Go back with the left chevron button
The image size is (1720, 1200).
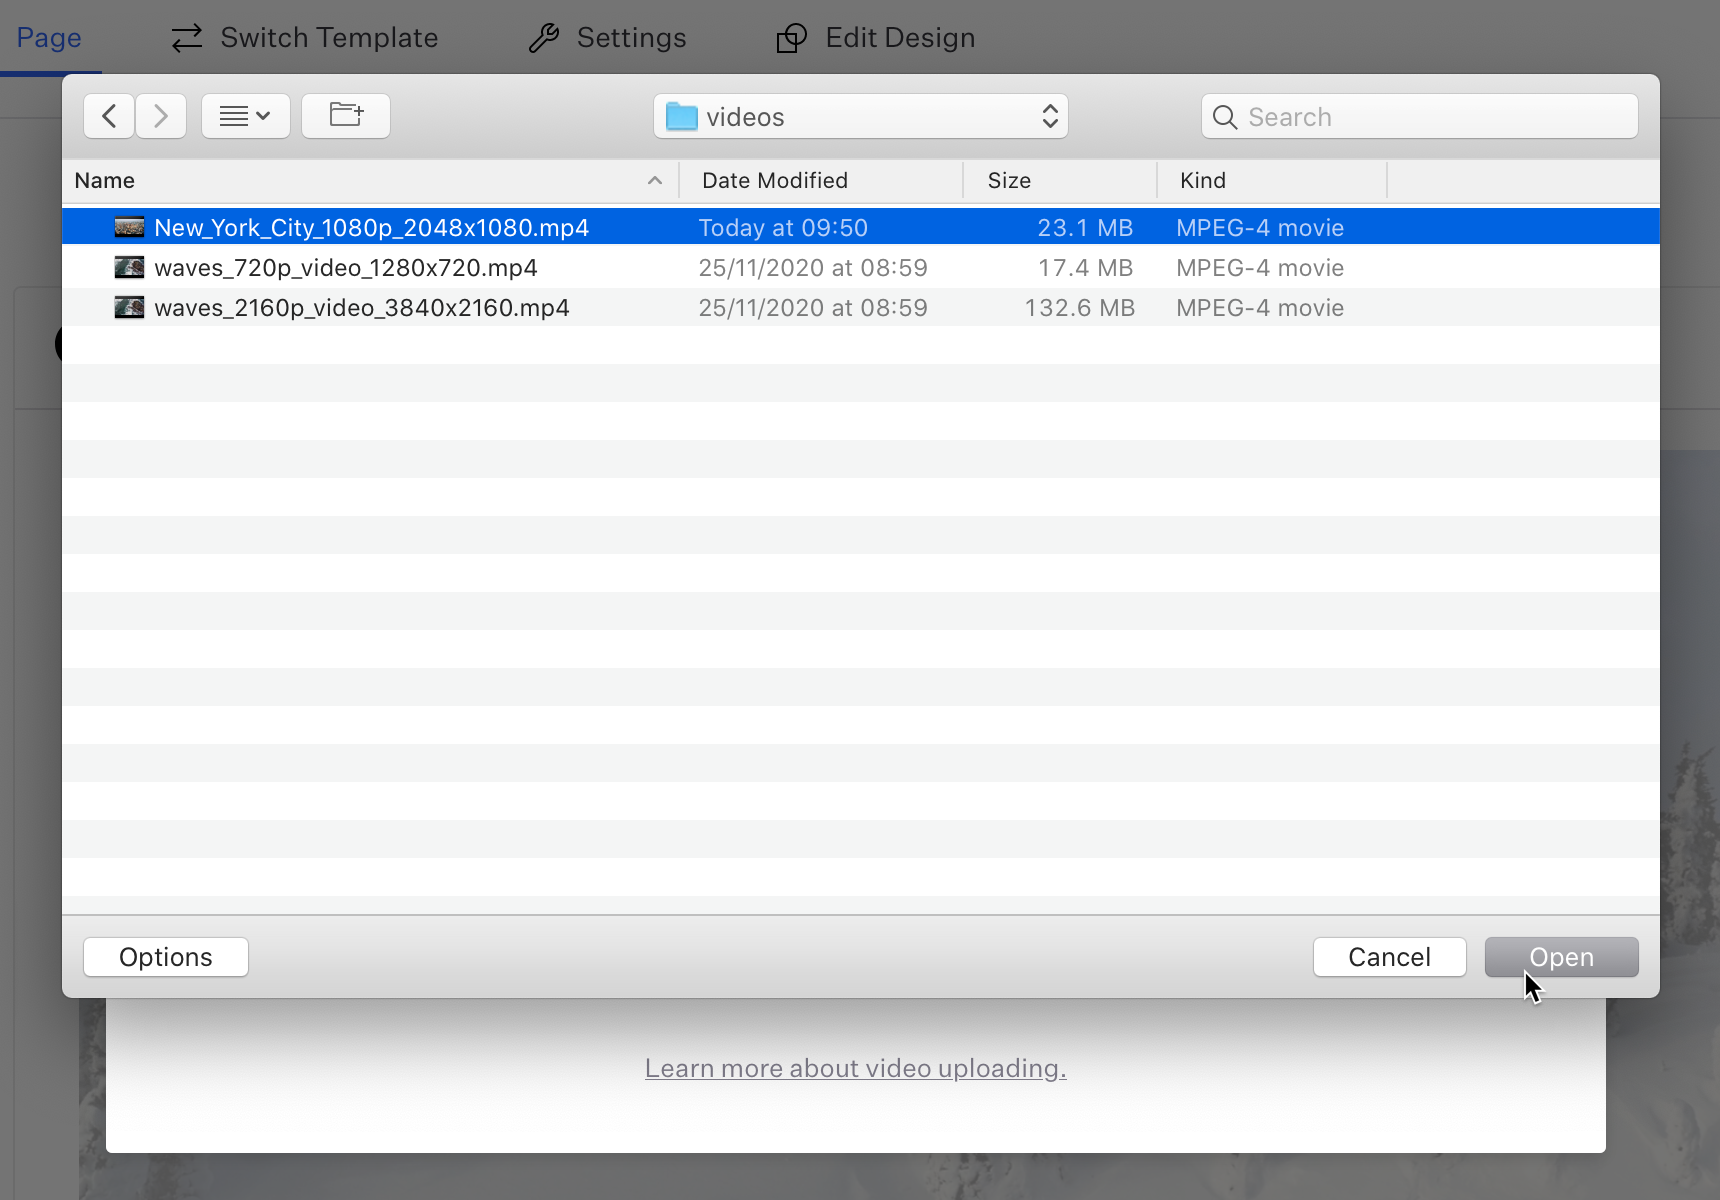pyautogui.click(x=109, y=116)
